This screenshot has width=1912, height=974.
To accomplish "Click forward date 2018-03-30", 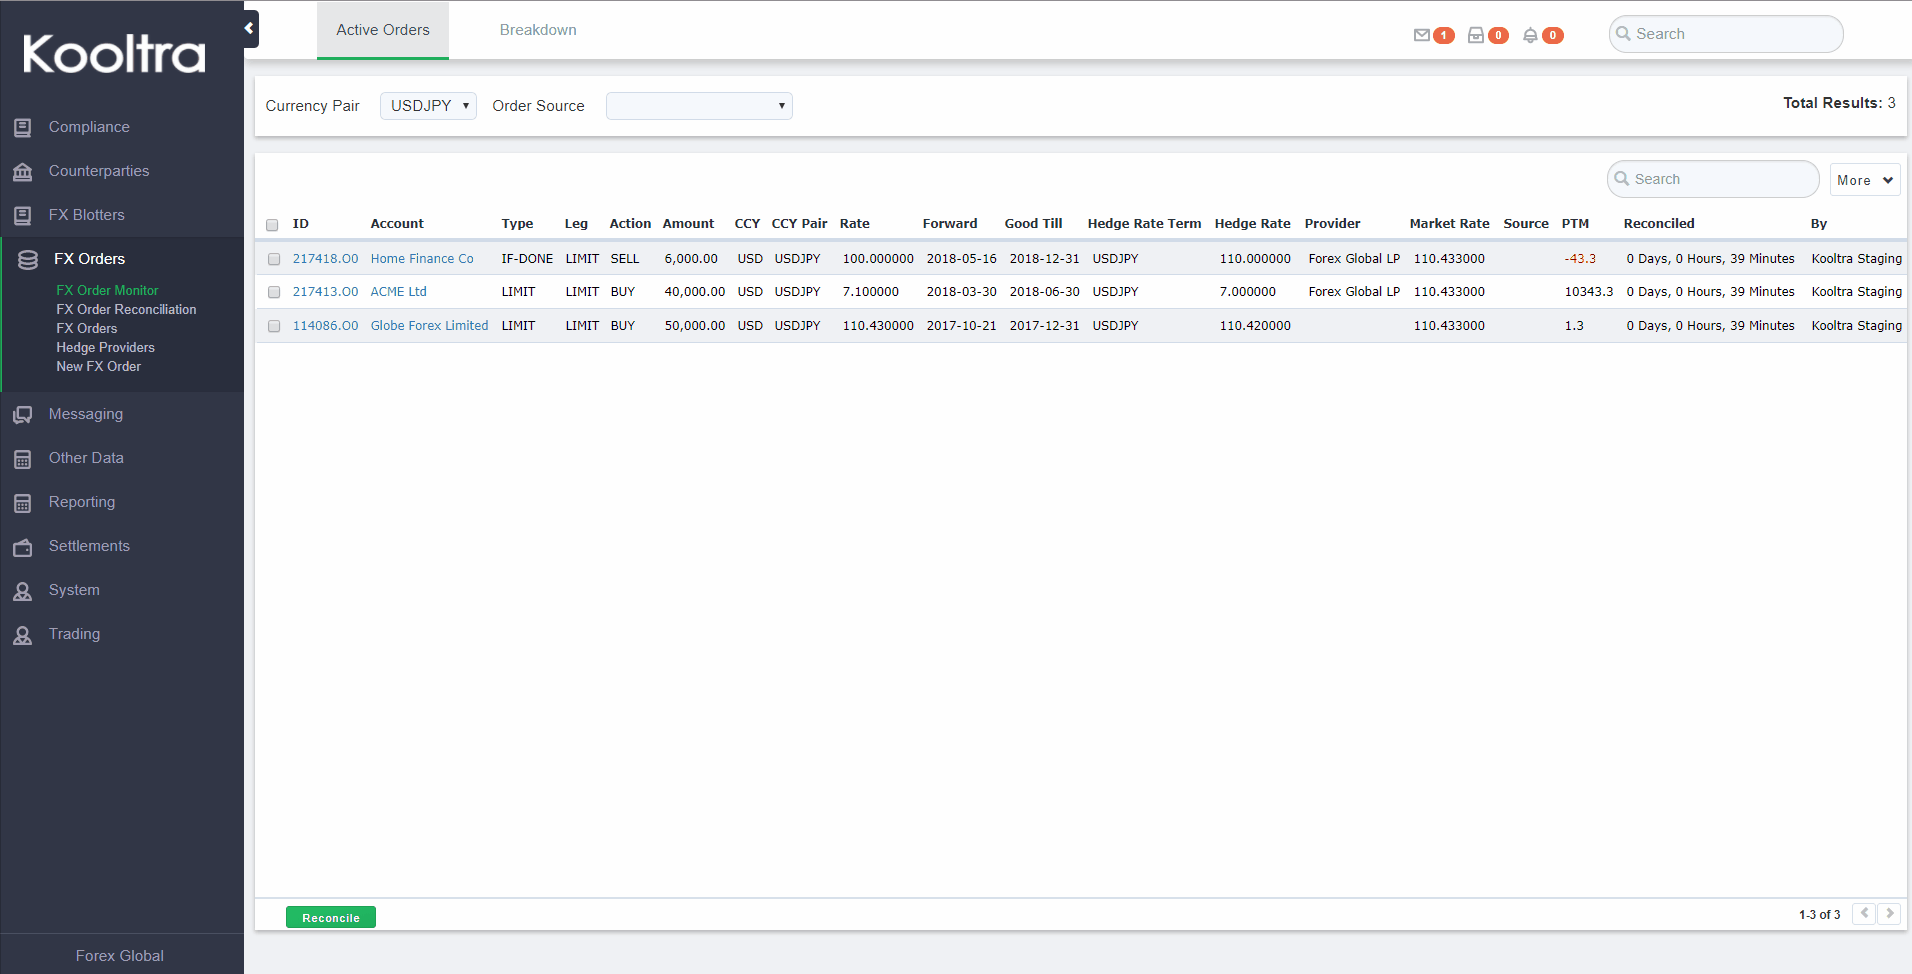I will coord(961,291).
